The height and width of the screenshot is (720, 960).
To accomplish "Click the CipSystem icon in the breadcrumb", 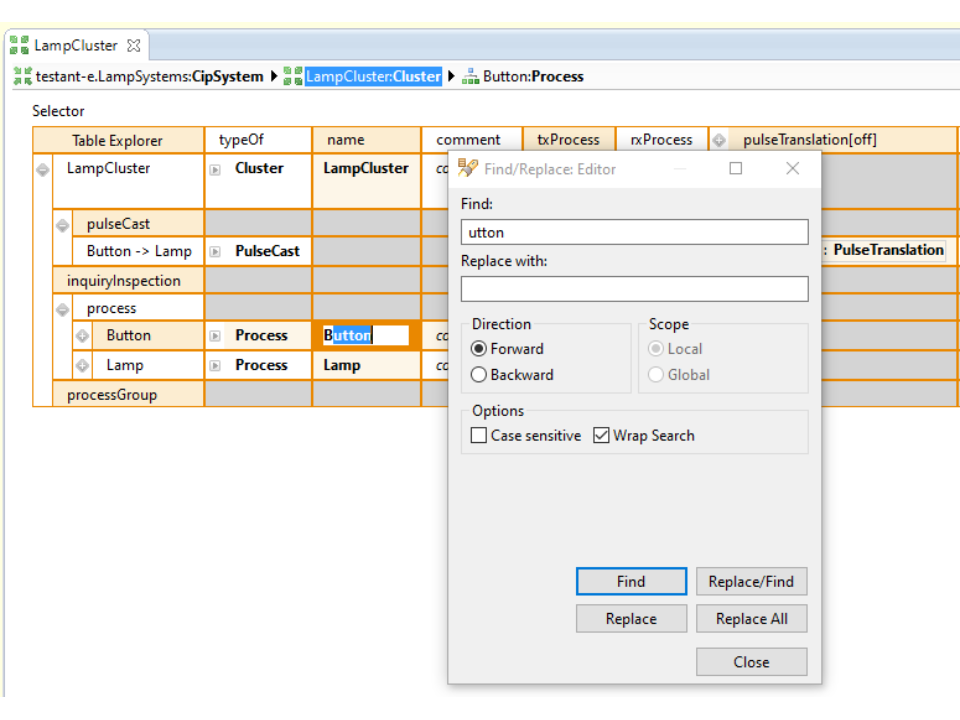I will (x=22, y=76).
